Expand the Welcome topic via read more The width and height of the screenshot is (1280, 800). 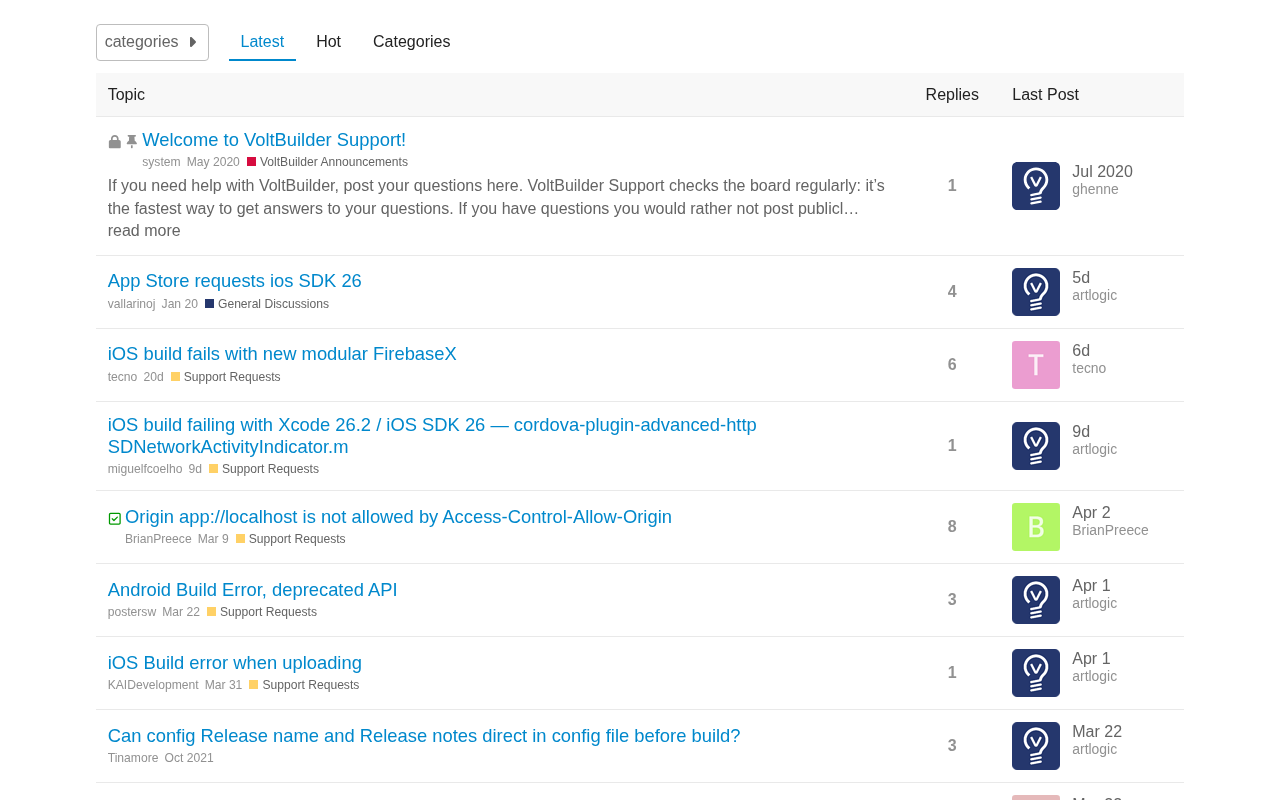pos(144,231)
